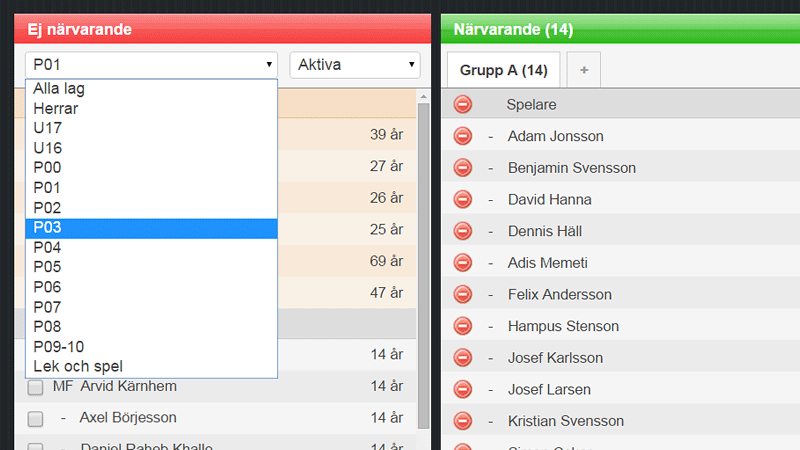Viewport: 800px width, 450px height.
Task: Remove David Hanna from present list
Action: 463,199
